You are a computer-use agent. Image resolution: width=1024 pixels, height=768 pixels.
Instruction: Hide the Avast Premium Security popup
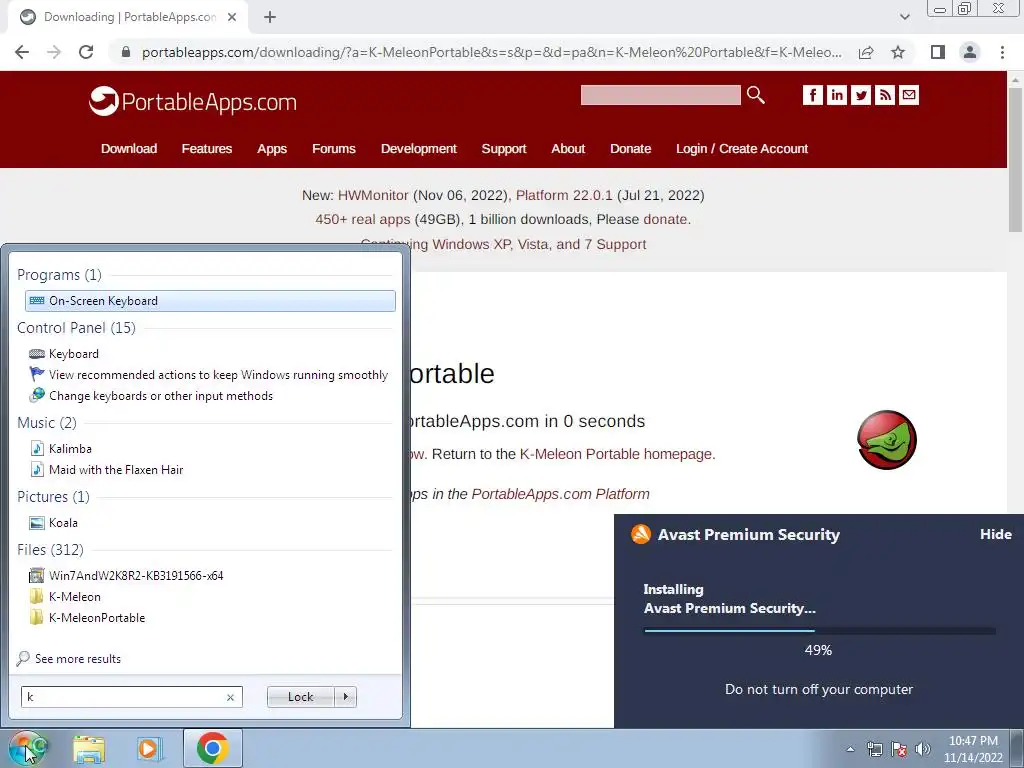point(996,534)
